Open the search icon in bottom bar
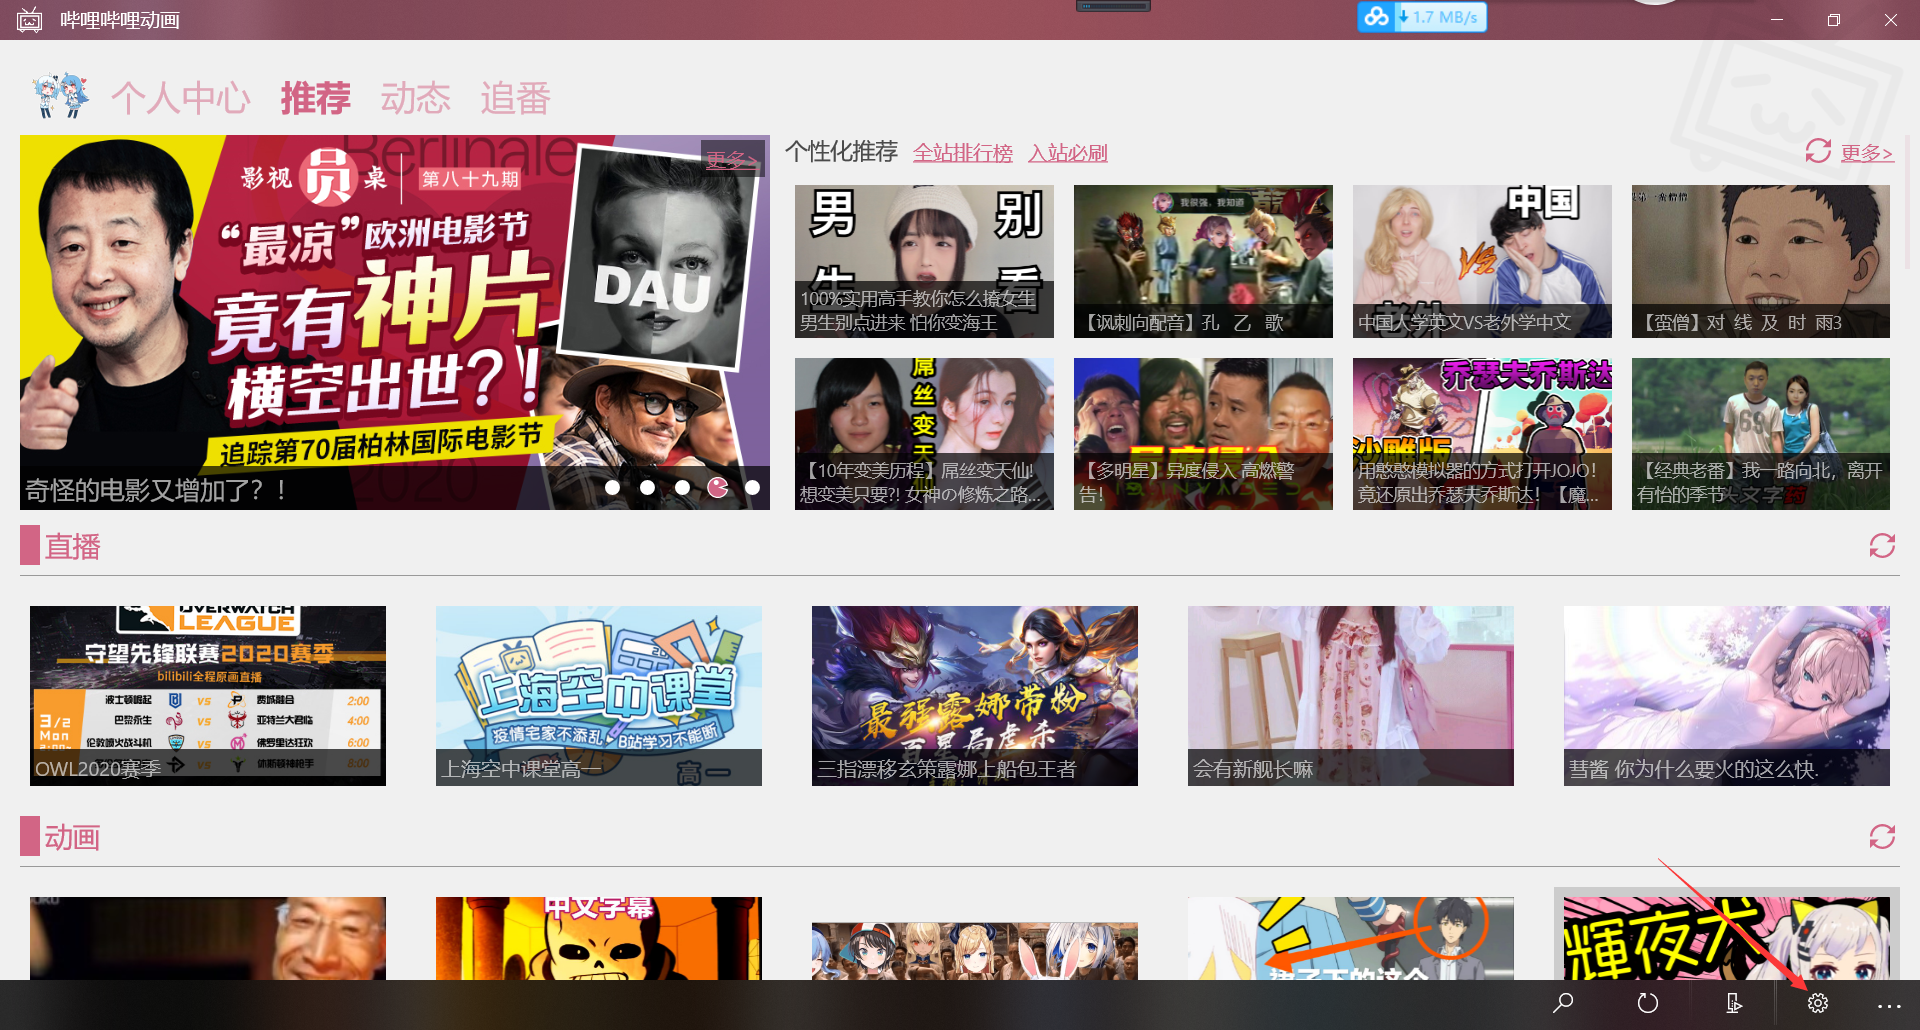 1562,1003
